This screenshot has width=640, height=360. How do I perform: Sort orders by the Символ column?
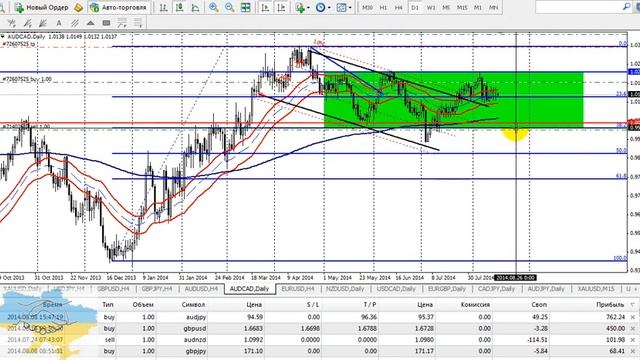[193, 304]
